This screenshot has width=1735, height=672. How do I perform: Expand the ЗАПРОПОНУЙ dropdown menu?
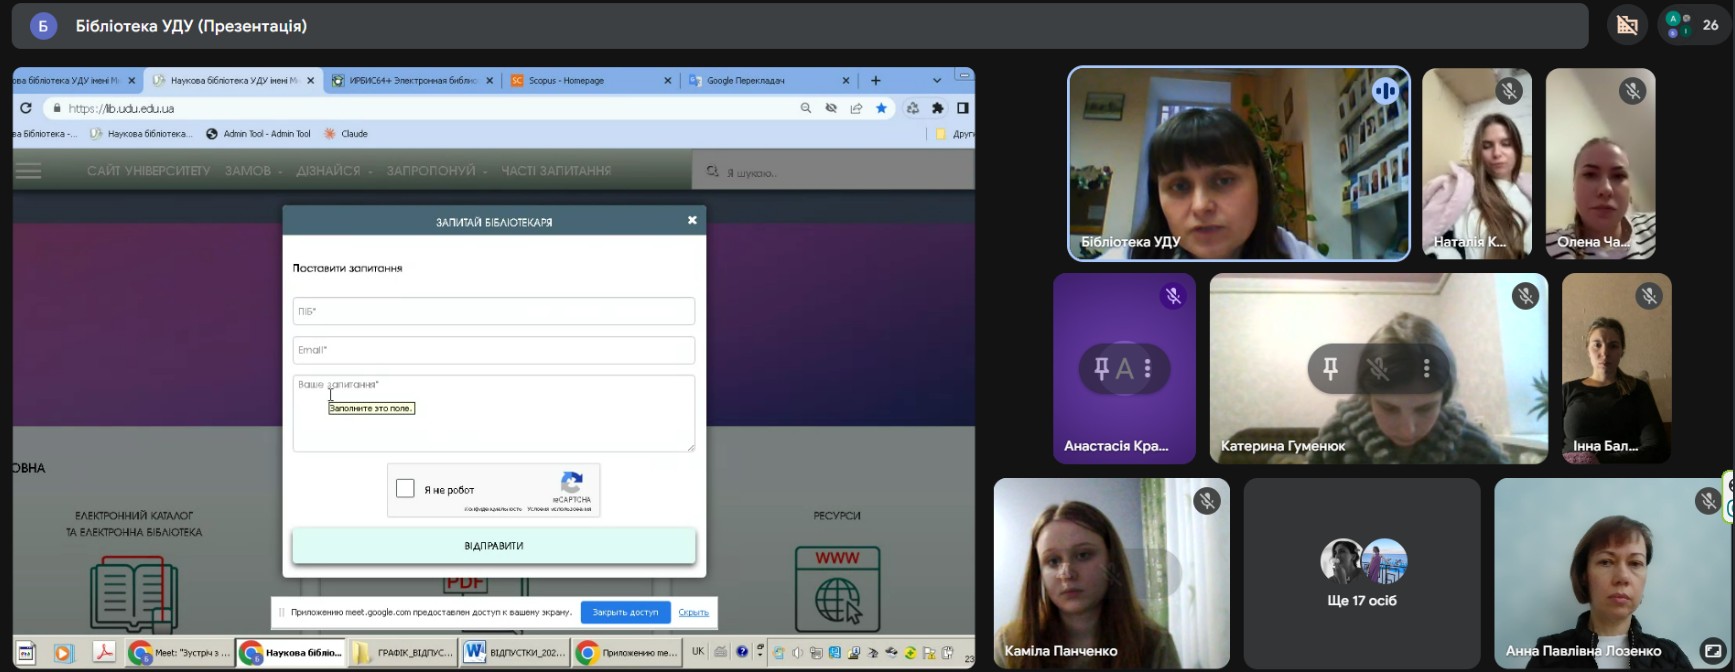pos(436,171)
